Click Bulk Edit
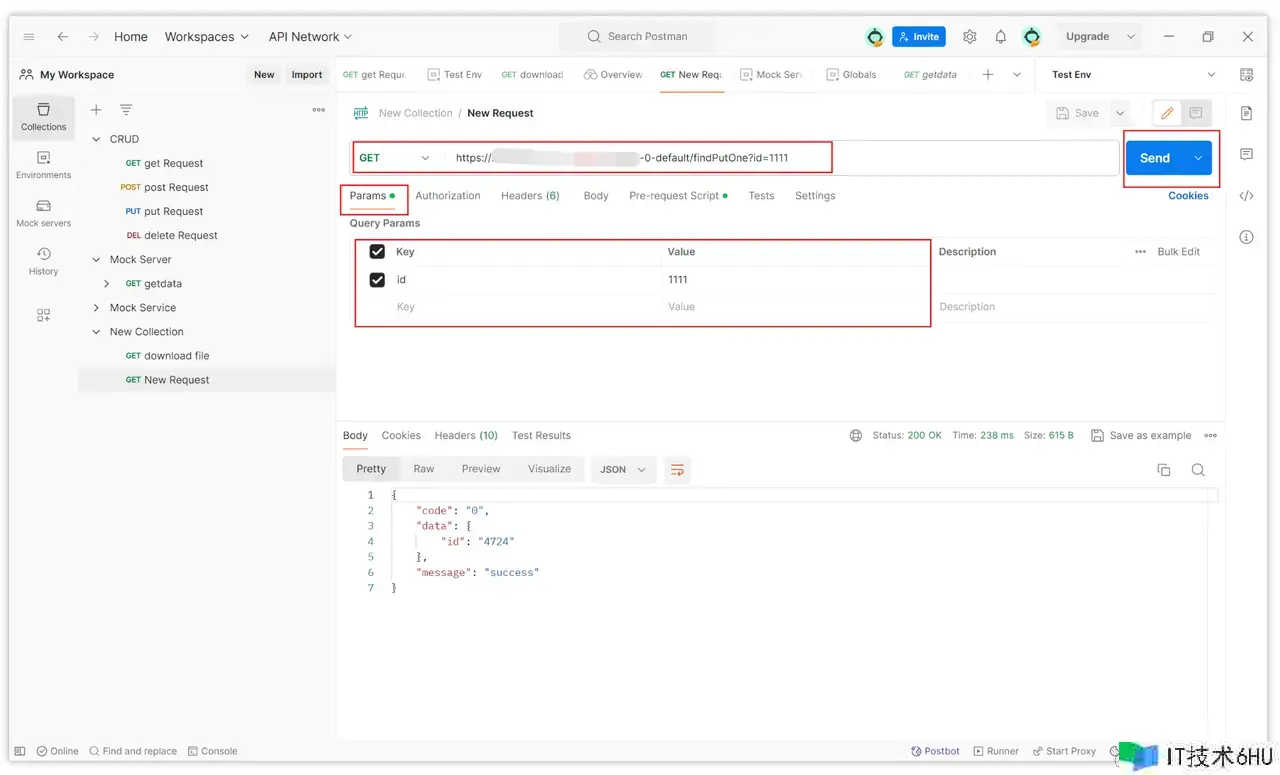Screen dimensions: 1280x775 [1178, 252]
